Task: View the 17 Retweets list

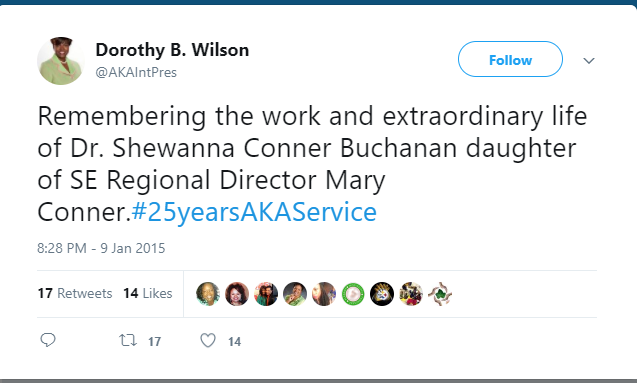Action: click(x=75, y=293)
